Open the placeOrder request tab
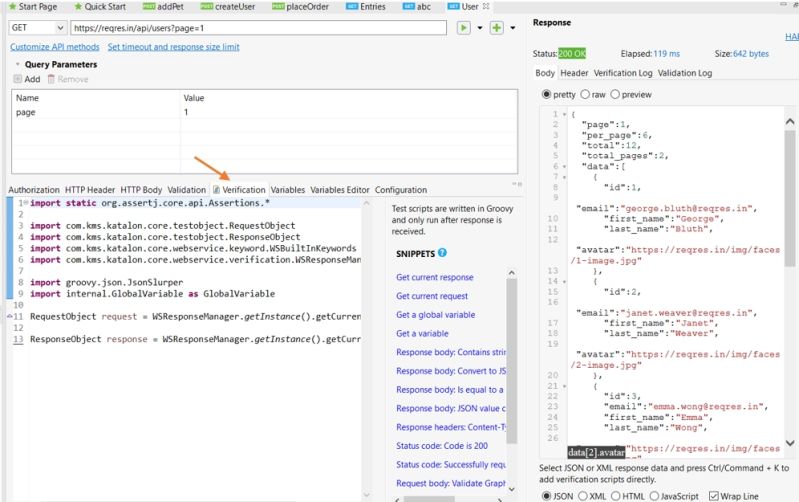 click(301, 7)
